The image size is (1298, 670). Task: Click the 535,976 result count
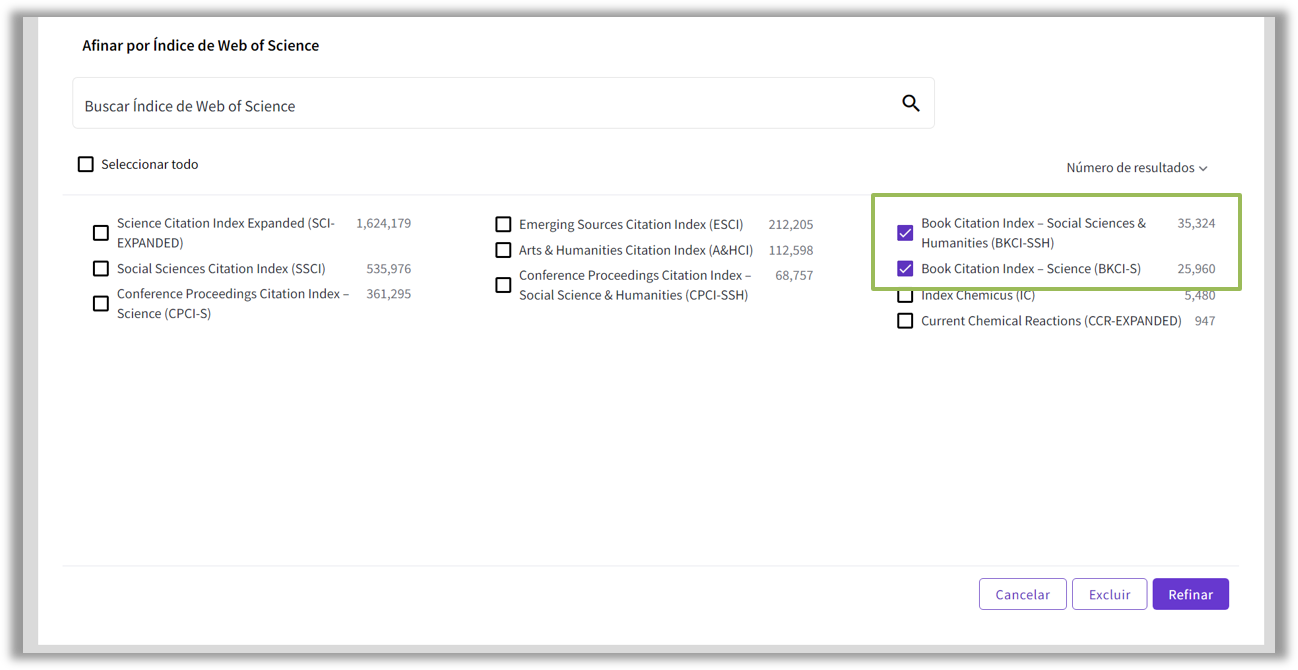(x=389, y=269)
